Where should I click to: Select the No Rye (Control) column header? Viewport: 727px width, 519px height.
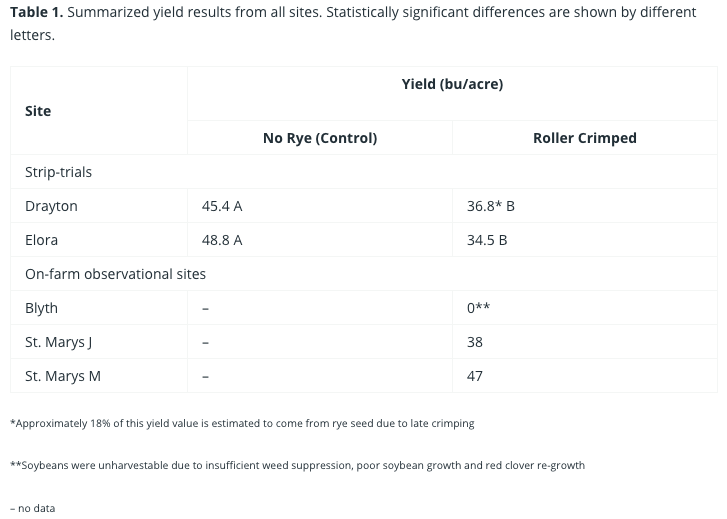(x=320, y=138)
